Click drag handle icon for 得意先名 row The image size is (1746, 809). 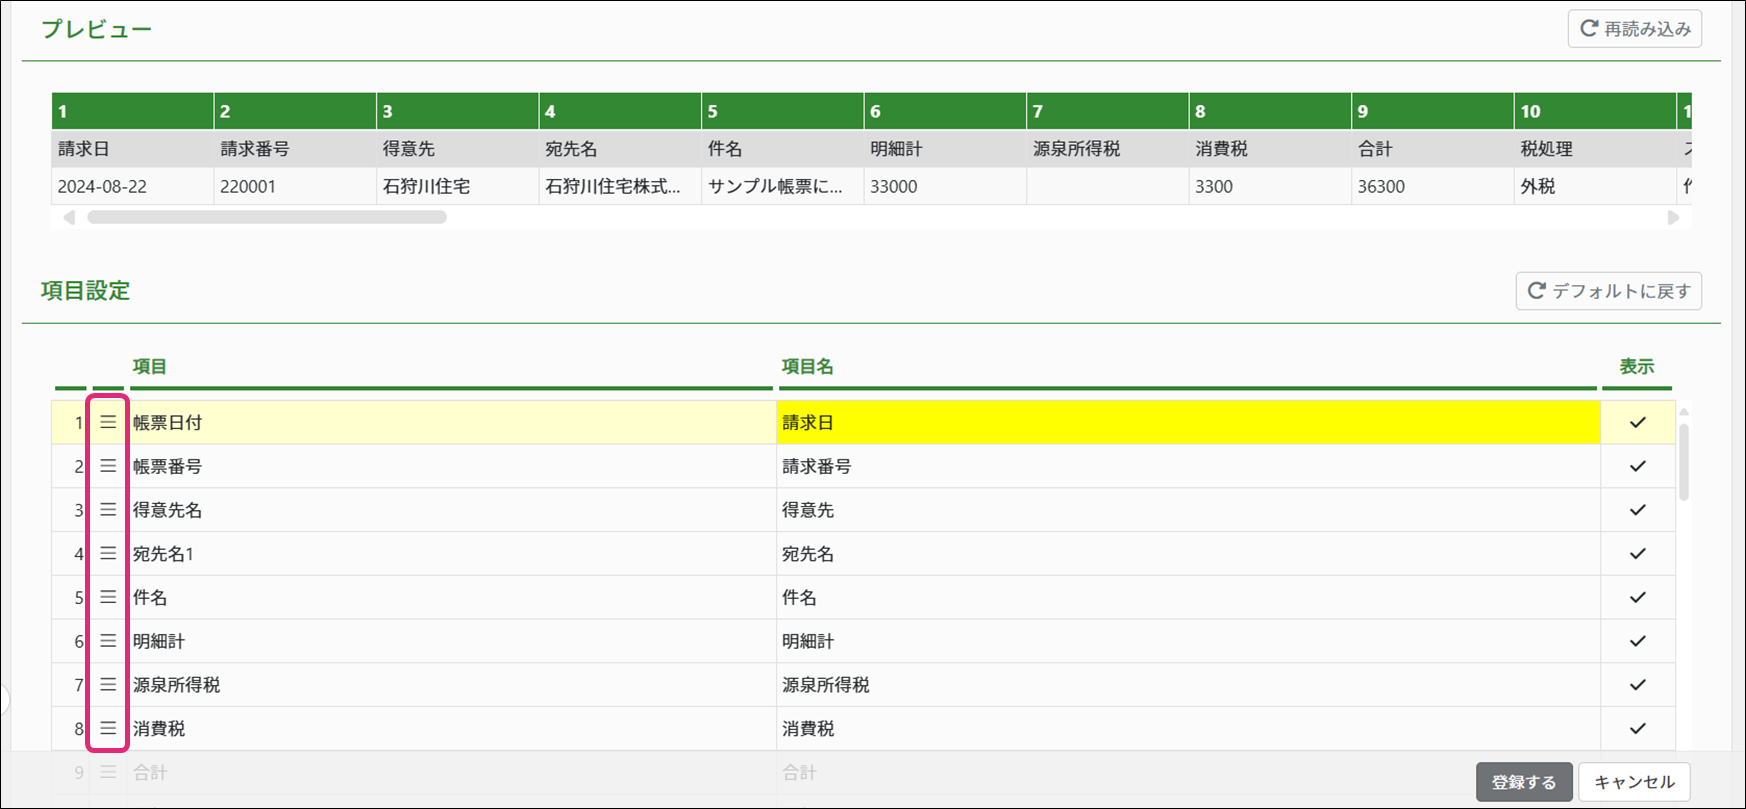(x=108, y=510)
